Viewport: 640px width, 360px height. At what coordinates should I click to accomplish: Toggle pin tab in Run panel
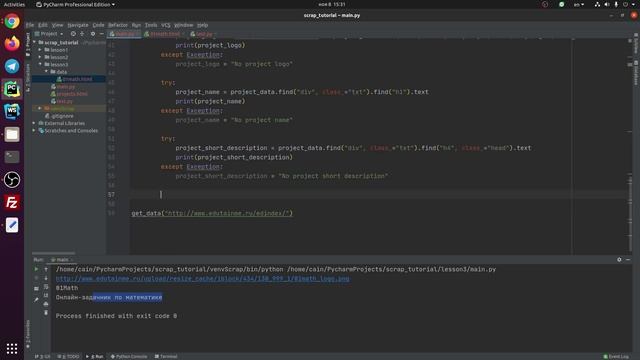click(36, 300)
